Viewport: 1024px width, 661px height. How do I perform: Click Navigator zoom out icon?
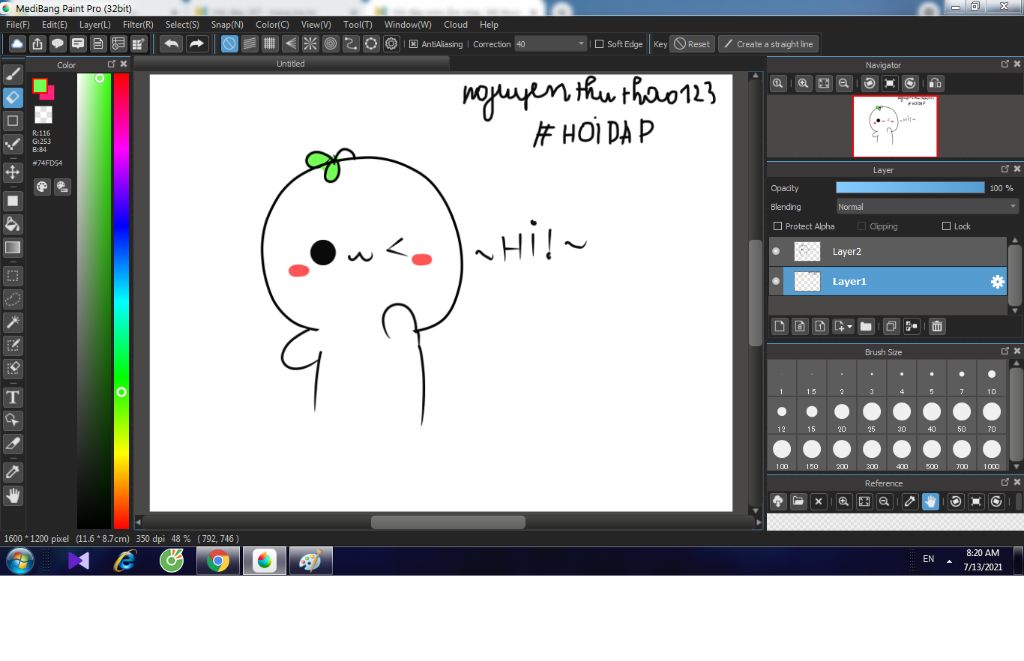pos(844,84)
